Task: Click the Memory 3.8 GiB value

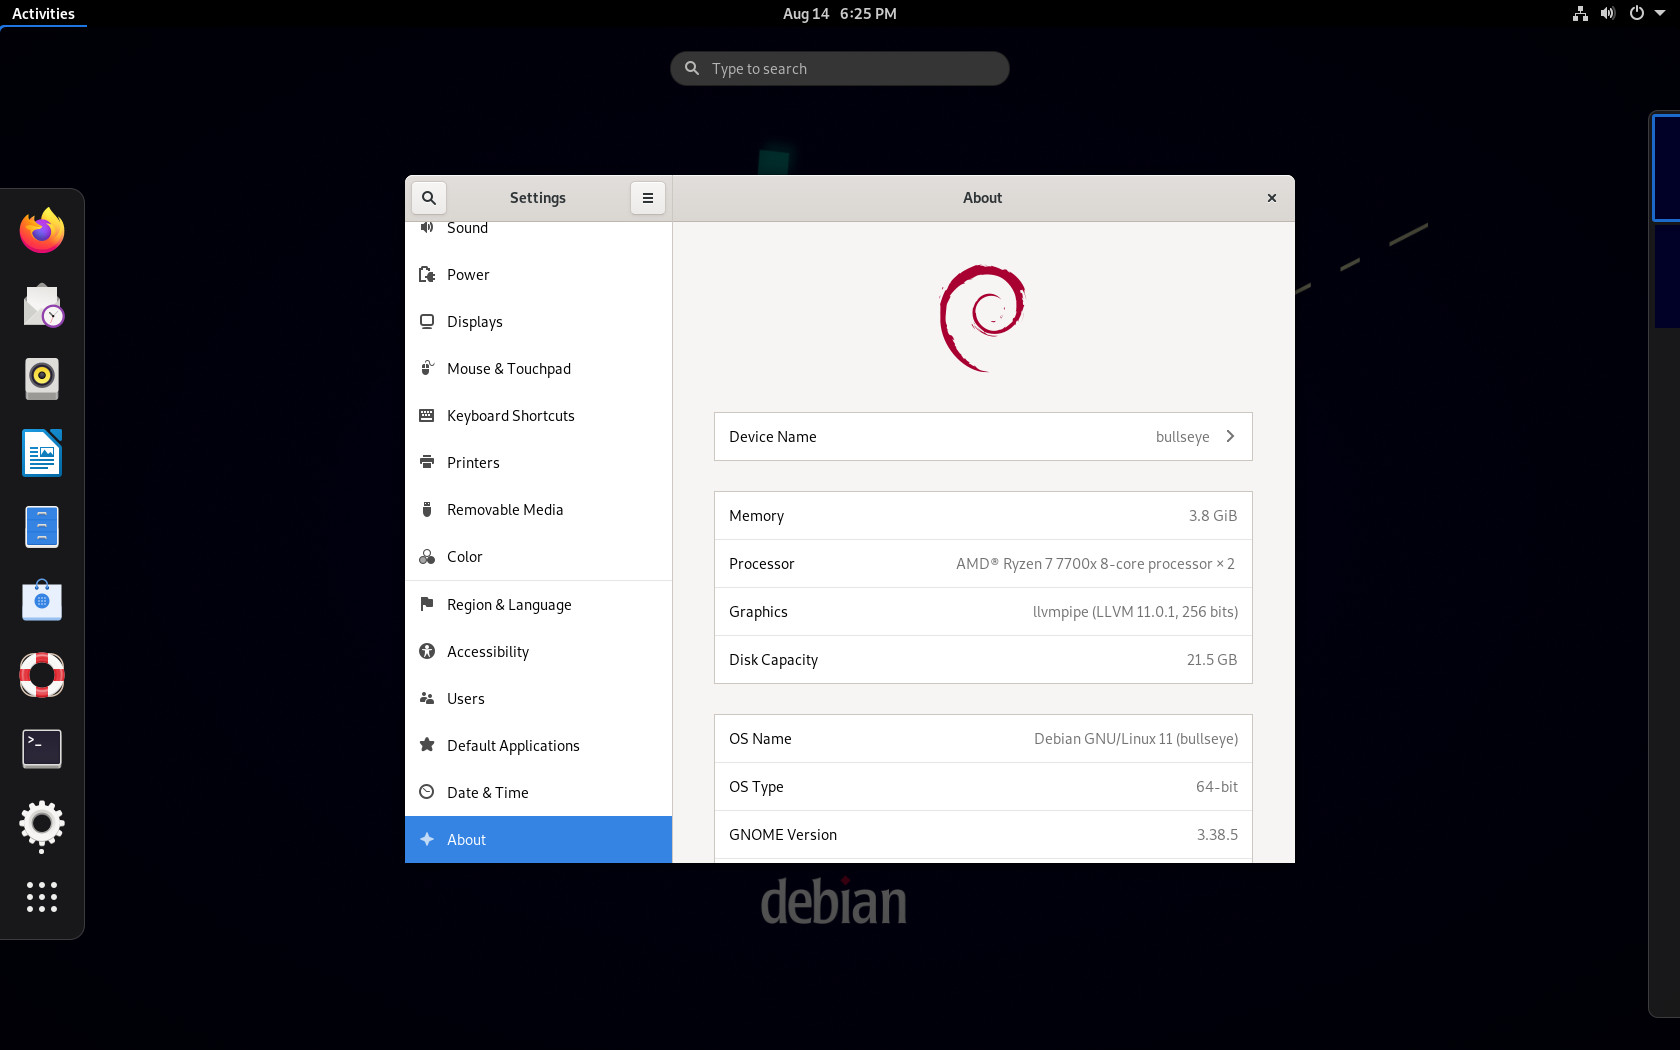Action: (1212, 516)
